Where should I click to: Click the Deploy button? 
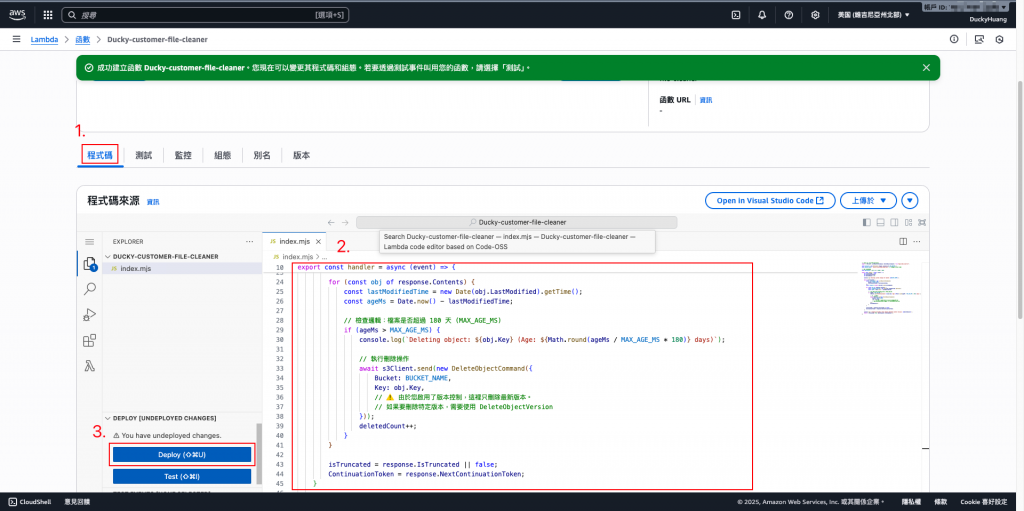point(182,455)
